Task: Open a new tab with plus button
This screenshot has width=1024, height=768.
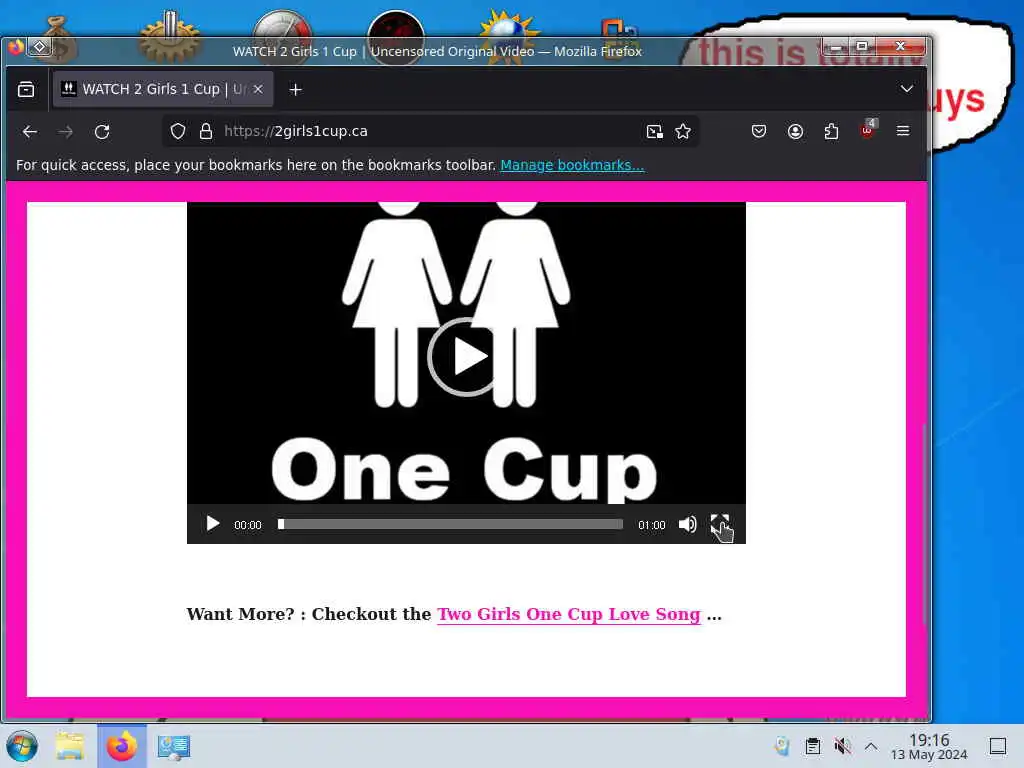Action: coord(295,89)
